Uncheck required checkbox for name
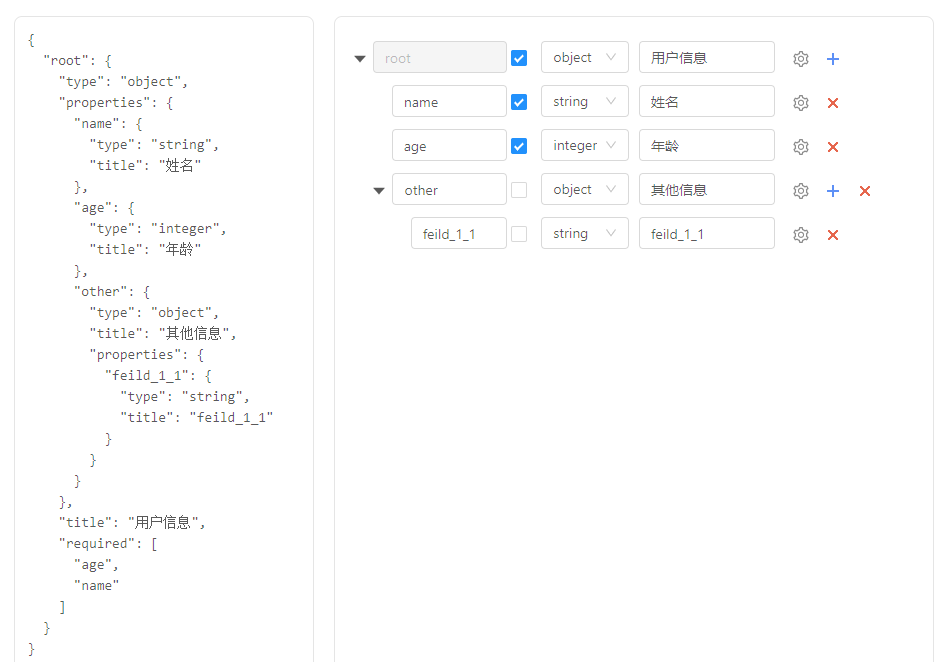 pyautogui.click(x=519, y=102)
